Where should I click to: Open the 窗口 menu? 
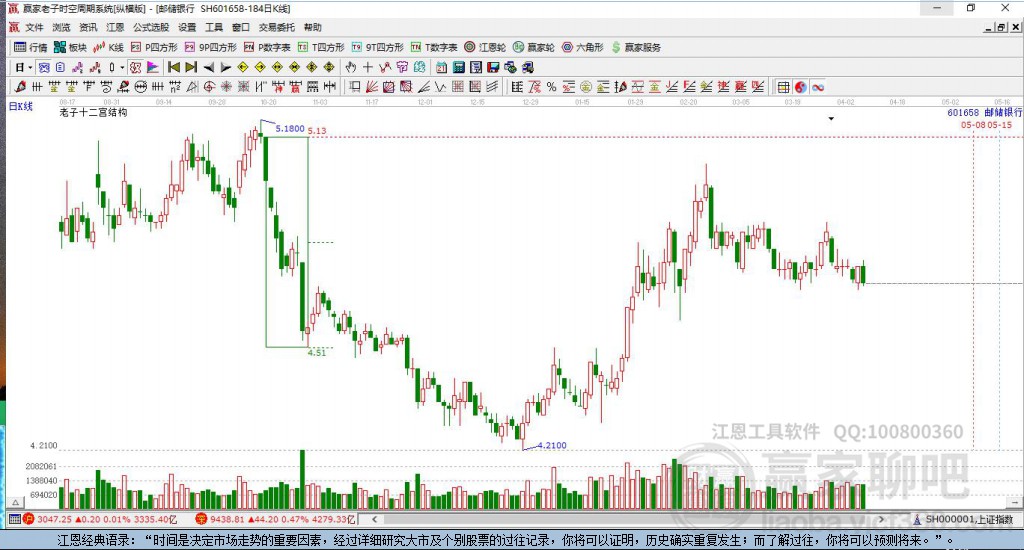click(241, 27)
